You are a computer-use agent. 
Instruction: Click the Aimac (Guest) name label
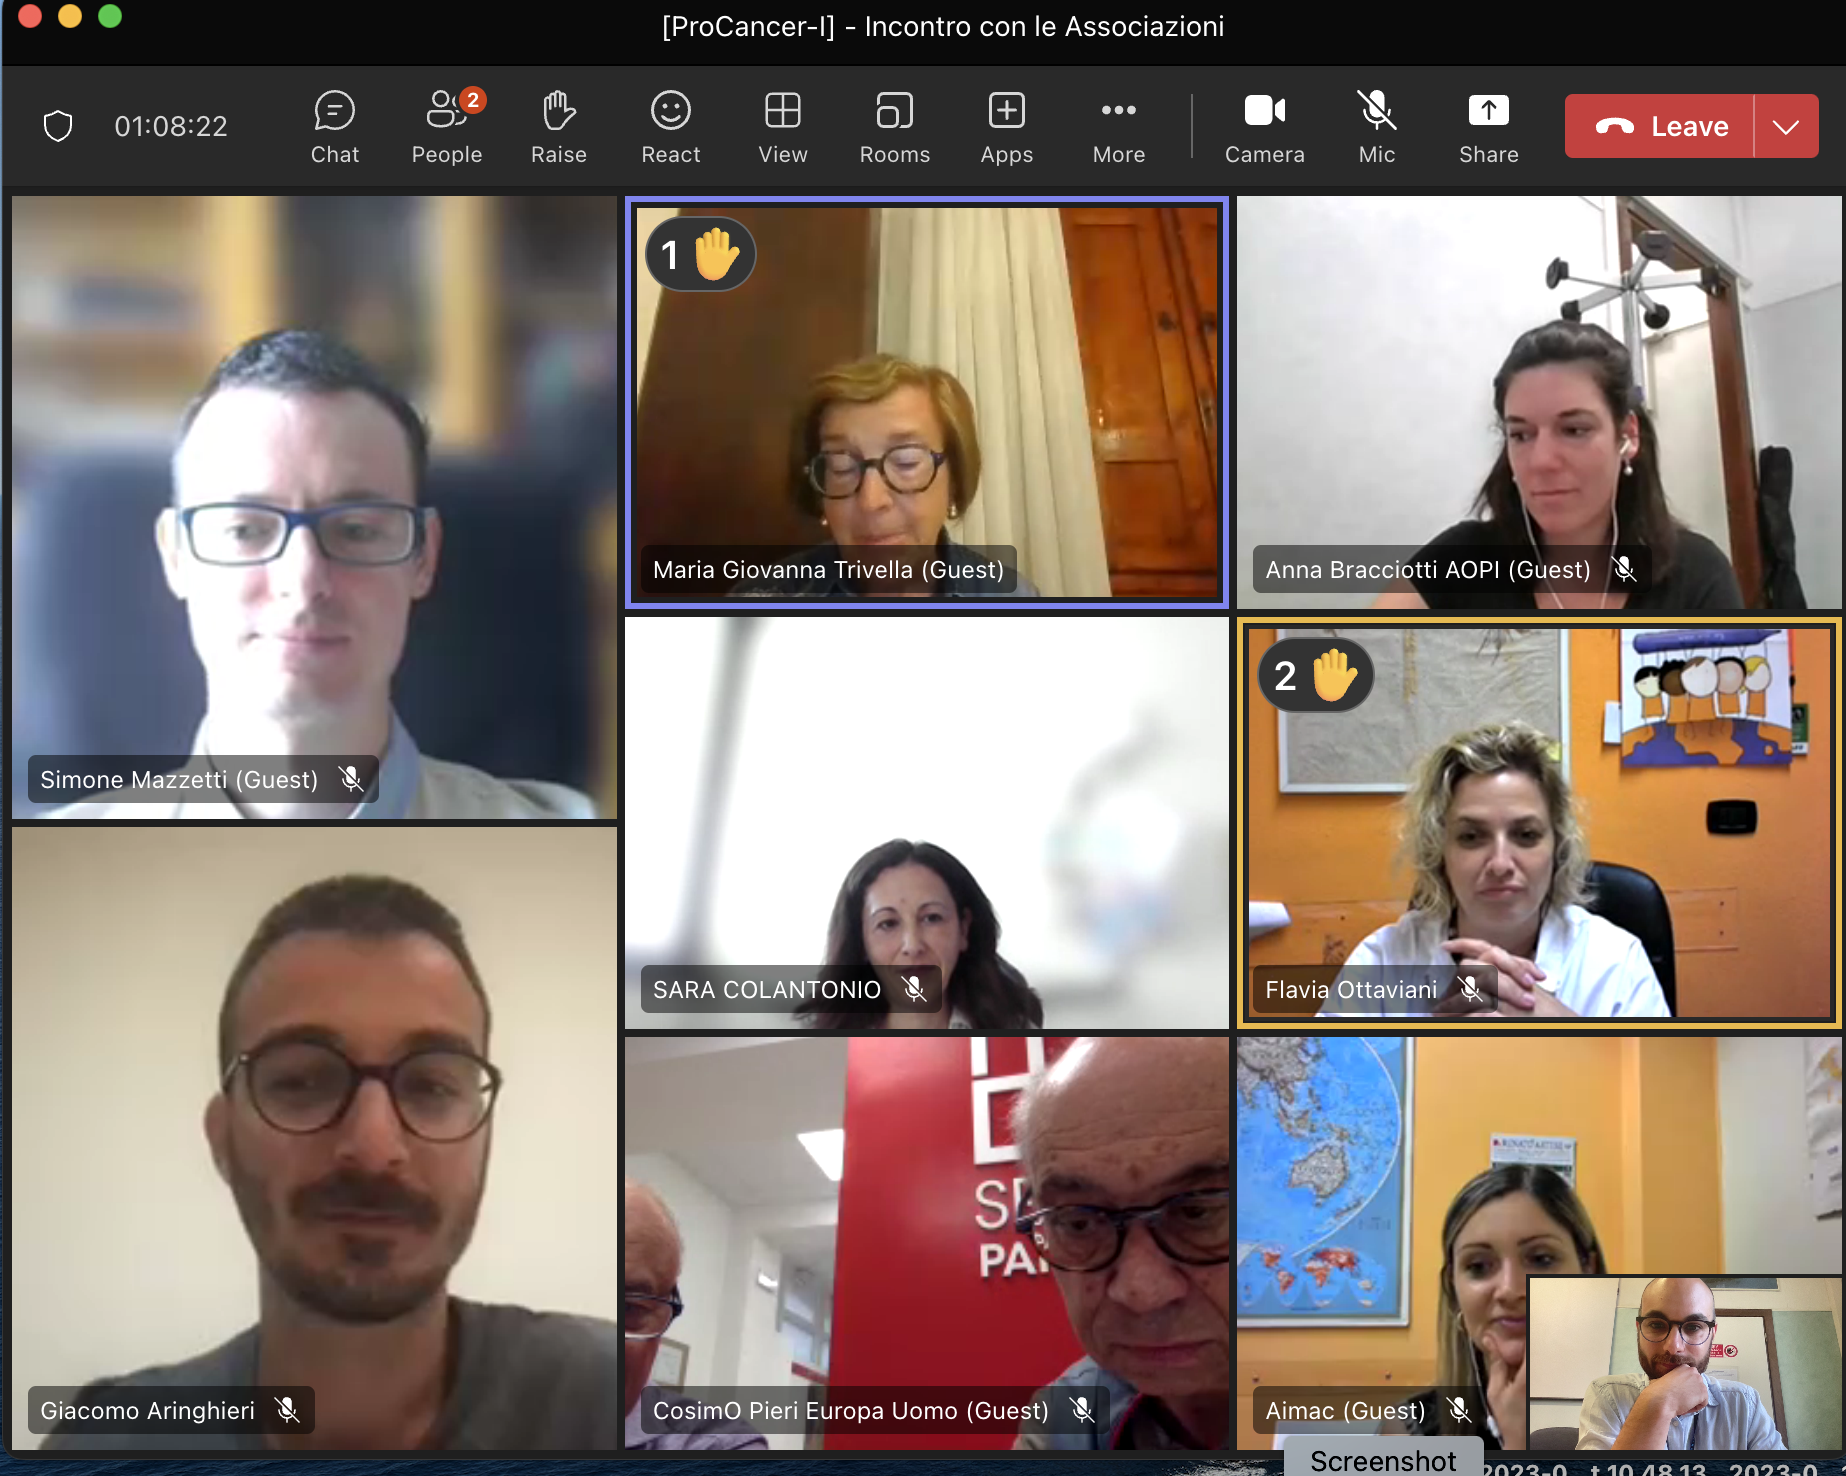point(1345,1410)
